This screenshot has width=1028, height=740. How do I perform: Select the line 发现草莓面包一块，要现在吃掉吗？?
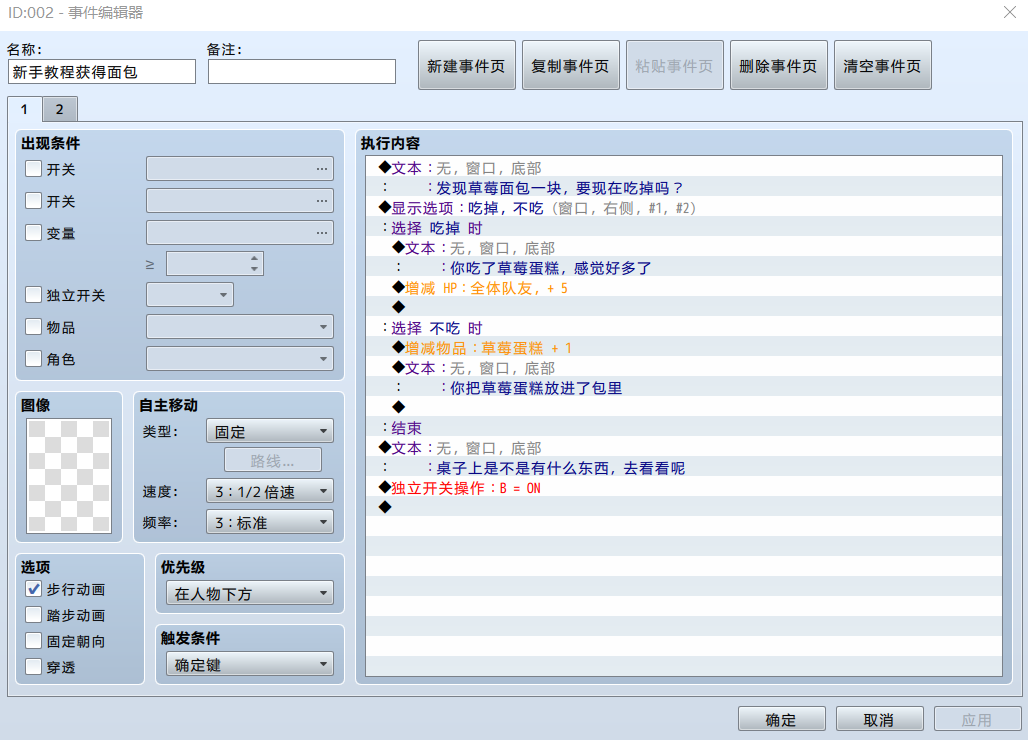pos(684,188)
